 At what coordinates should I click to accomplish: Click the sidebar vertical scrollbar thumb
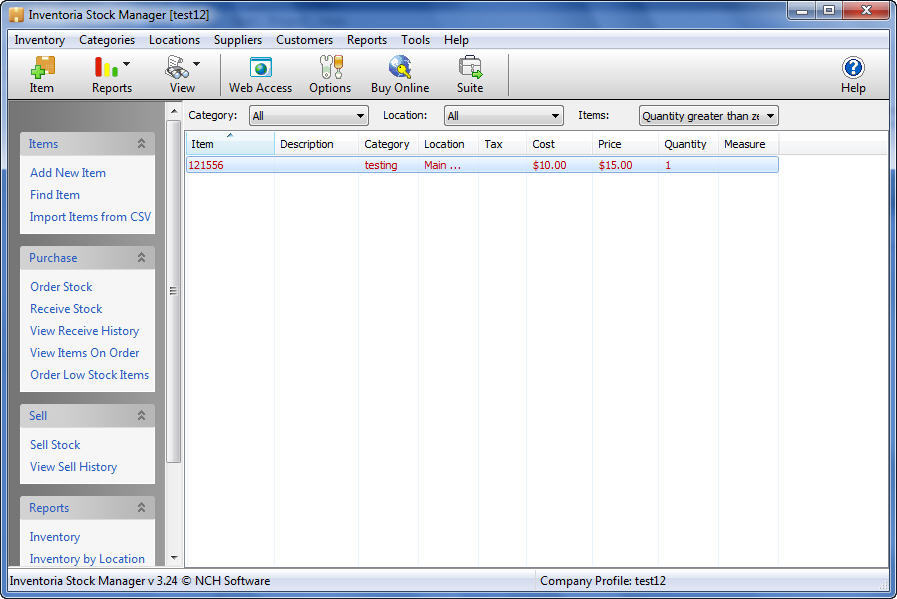pyautogui.click(x=174, y=291)
